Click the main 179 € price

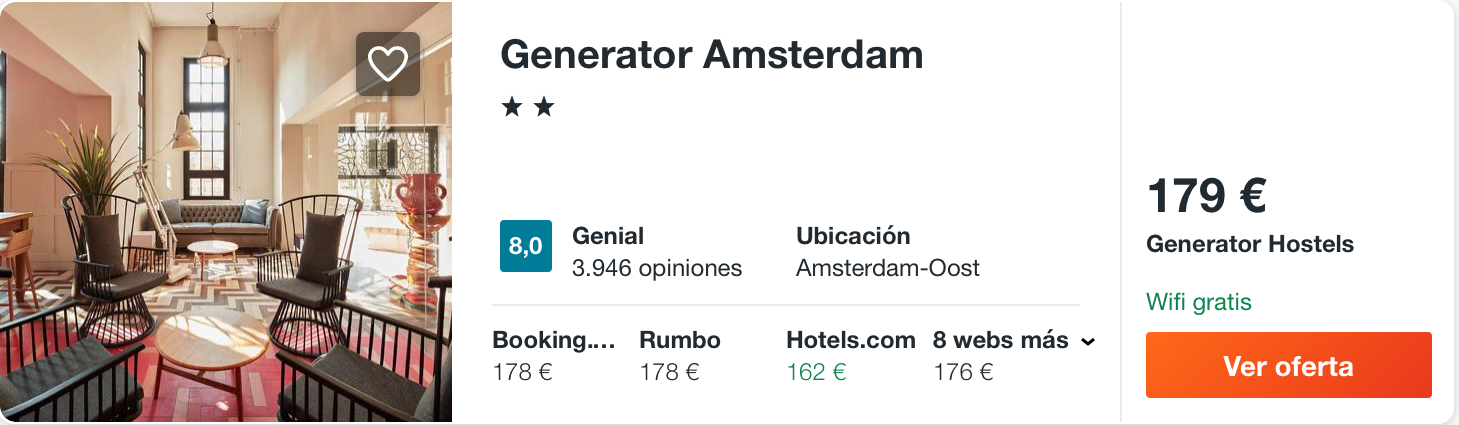tap(1206, 196)
